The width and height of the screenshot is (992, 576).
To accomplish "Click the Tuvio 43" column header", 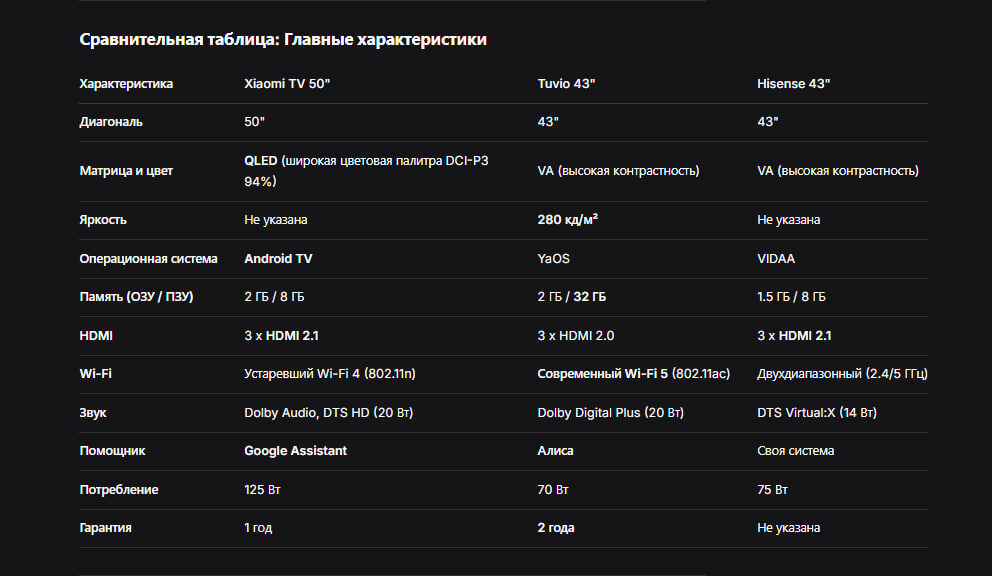I will click(x=566, y=84).
